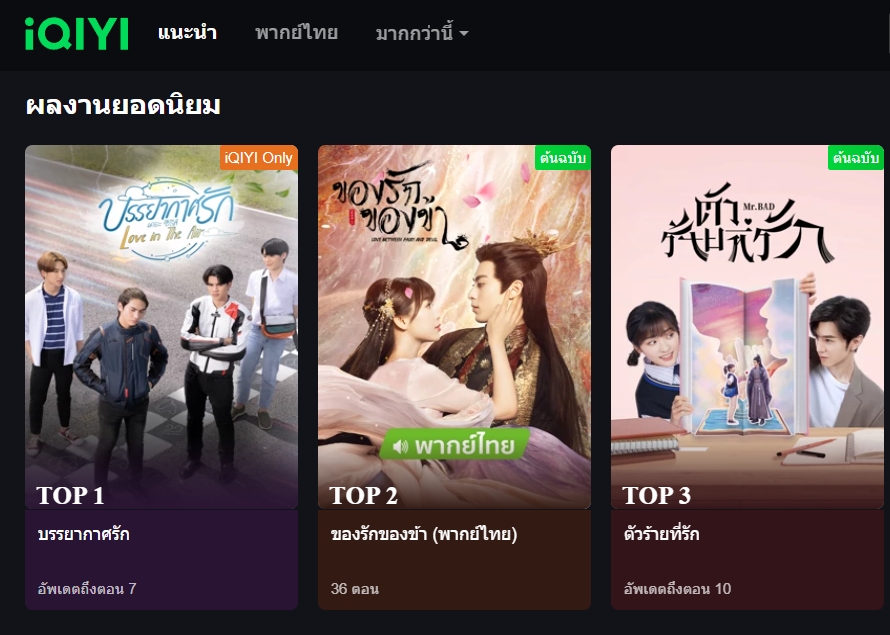Open the Mr. BAD poster thumbnail

tap(747, 327)
